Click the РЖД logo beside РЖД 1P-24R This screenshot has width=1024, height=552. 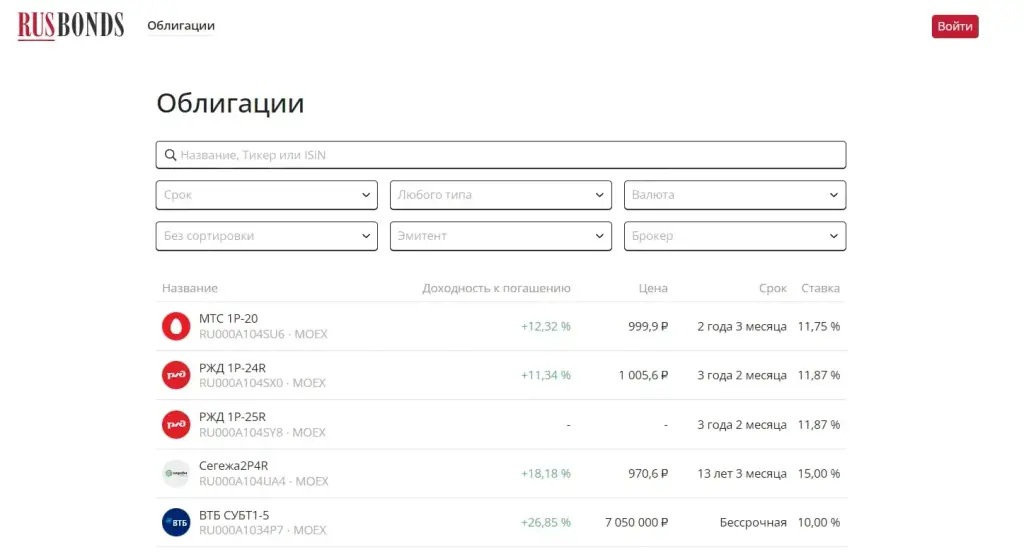click(x=176, y=375)
